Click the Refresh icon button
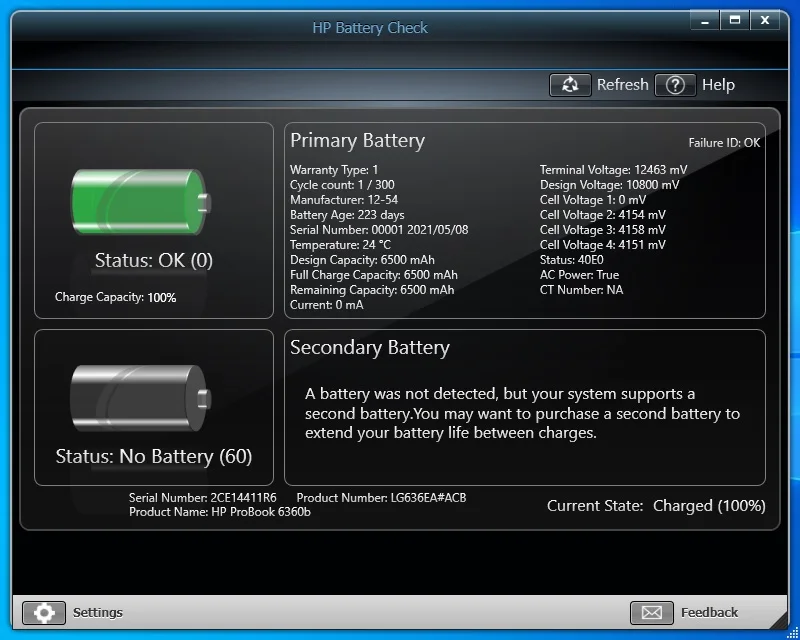800x640 pixels. coord(570,85)
